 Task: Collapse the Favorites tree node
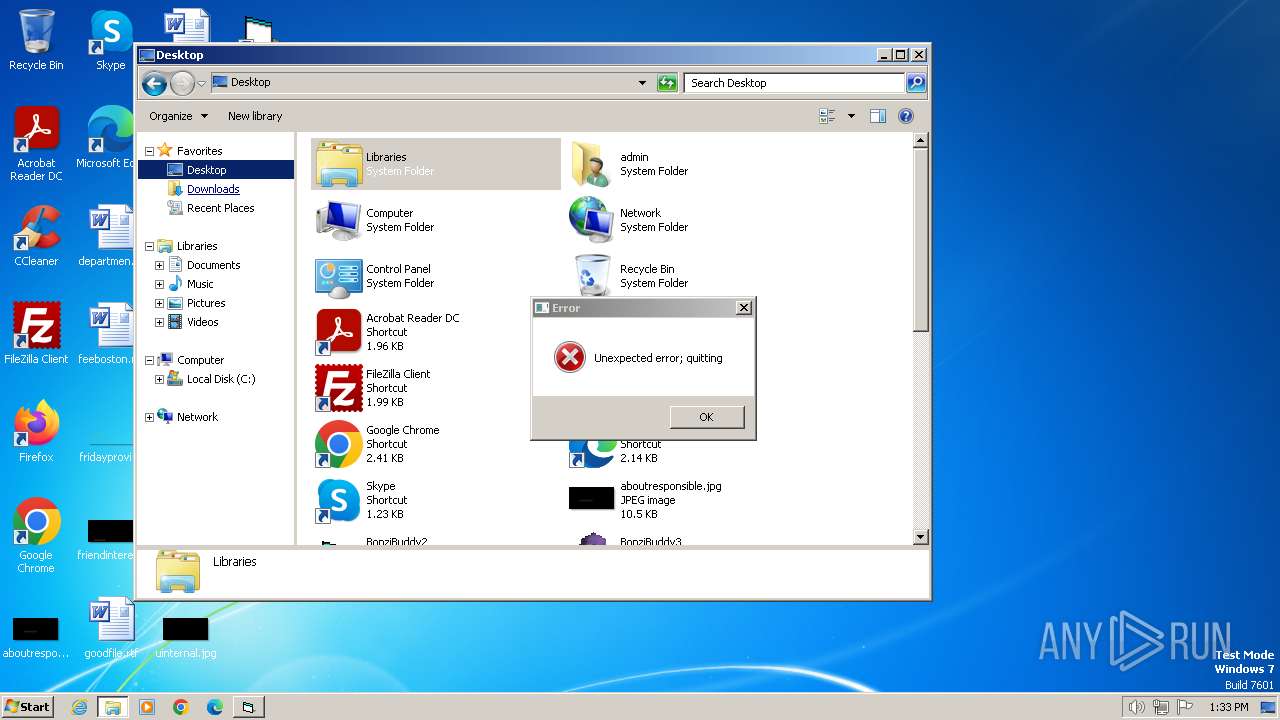[x=149, y=151]
